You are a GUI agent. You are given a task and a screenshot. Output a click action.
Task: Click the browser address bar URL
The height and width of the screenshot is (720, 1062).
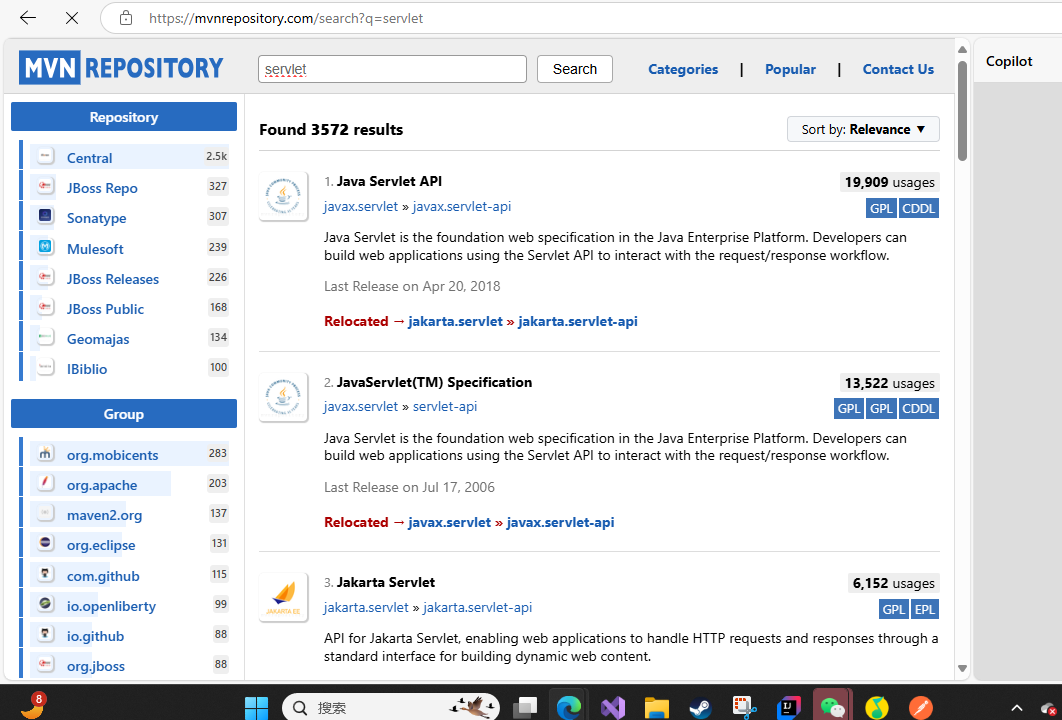286,18
